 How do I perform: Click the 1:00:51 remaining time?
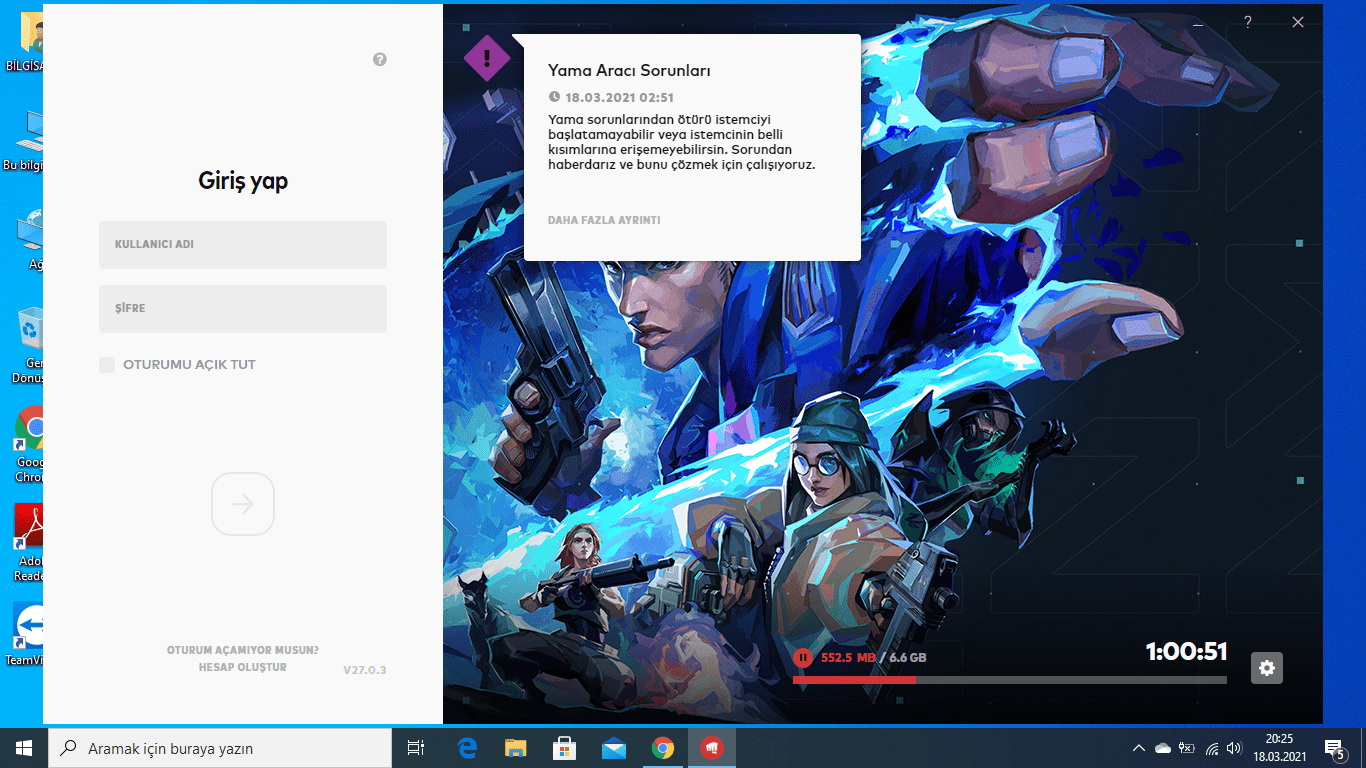pos(1186,652)
